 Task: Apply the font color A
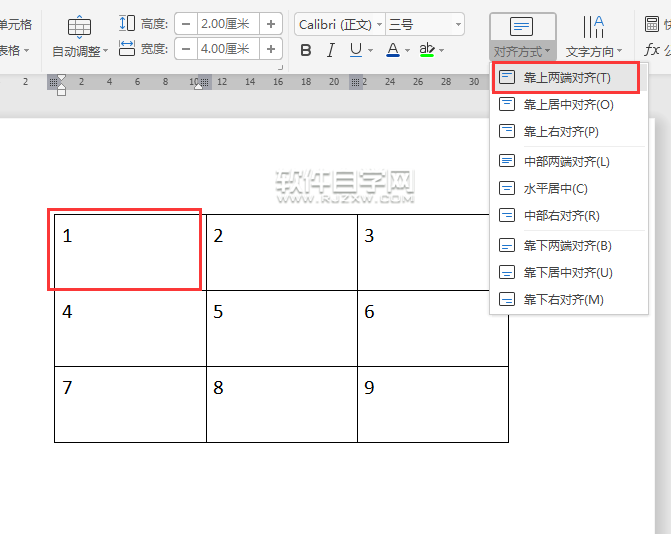pyautogui.click(x=392, y=50)
